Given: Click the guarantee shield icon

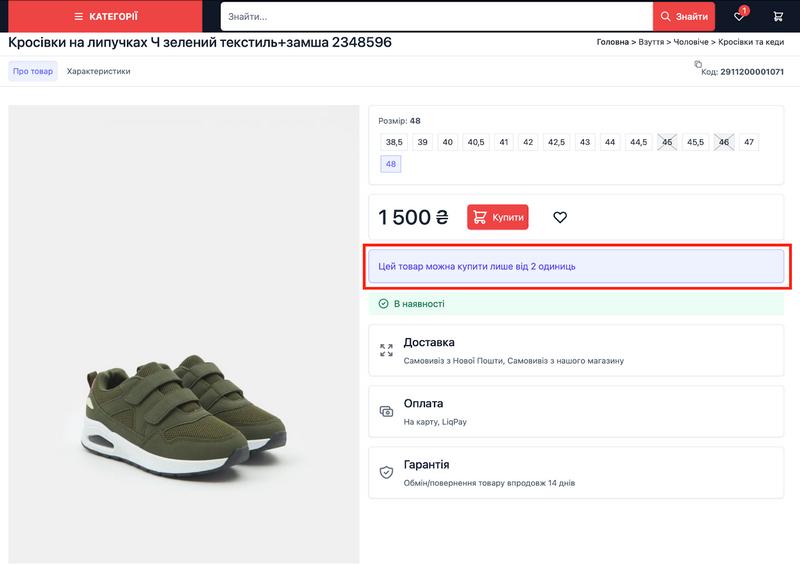Looking at the screenshot, I should [x=386, y=472].
